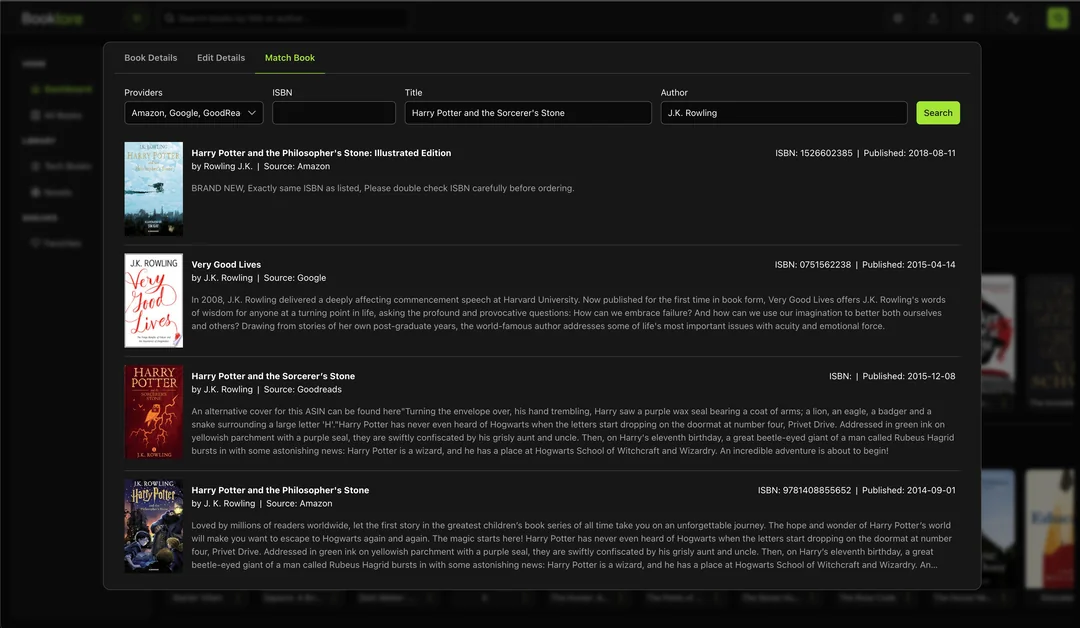The height and width of the screenshot is (628, 1080).
Task: Expand the Providers dropdown
Action: pyautogui.click(x=194, y=113)
